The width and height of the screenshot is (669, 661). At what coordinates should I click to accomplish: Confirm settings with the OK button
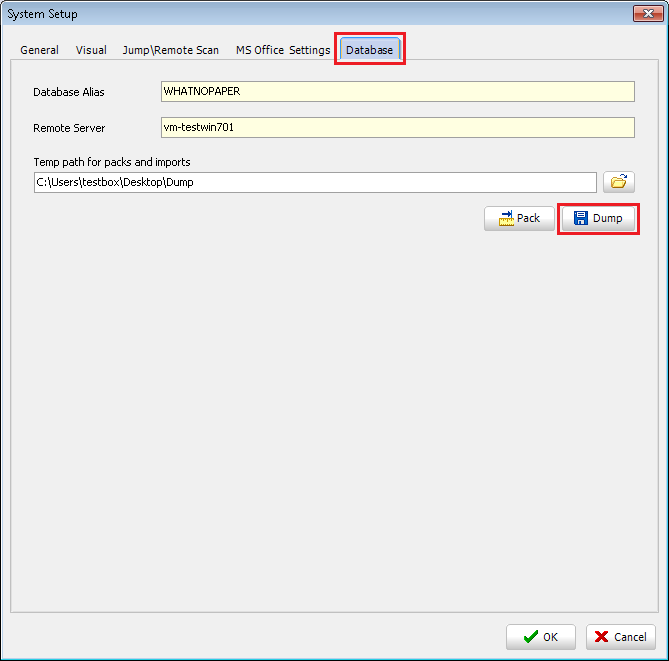tap(541, 637)
